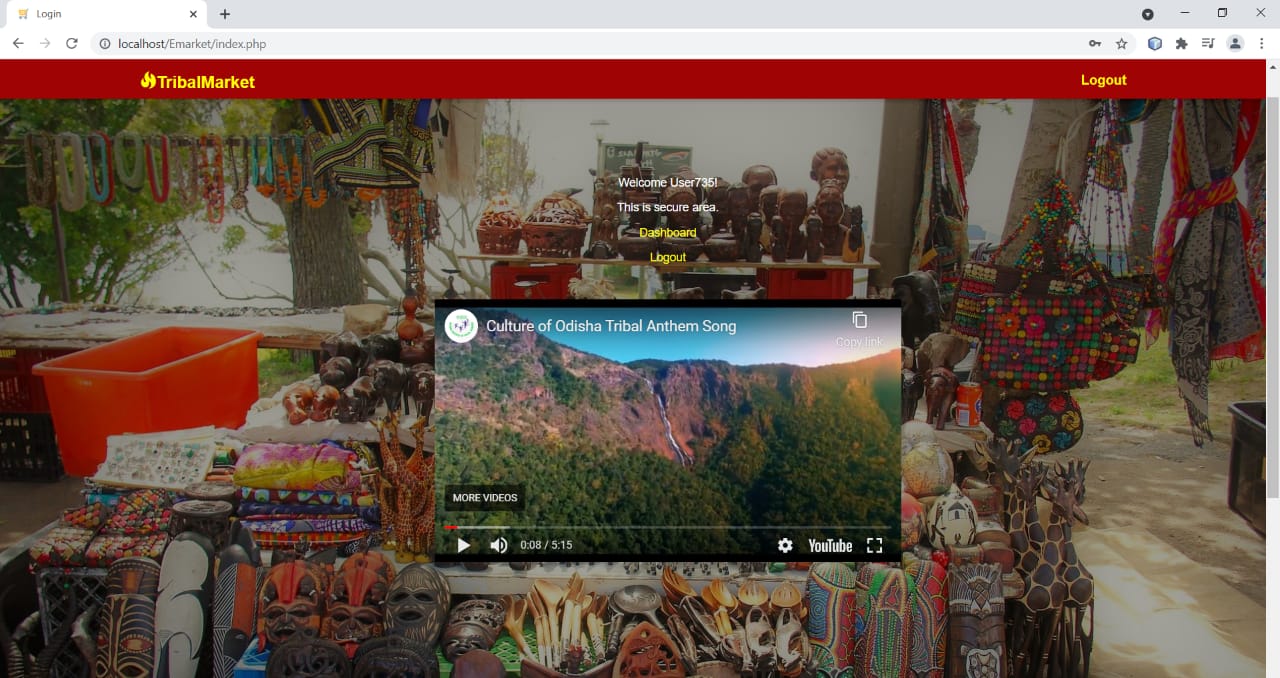Open the Extensions puzzle menu
1280x678 pixels.
[x=1181, y=43]
